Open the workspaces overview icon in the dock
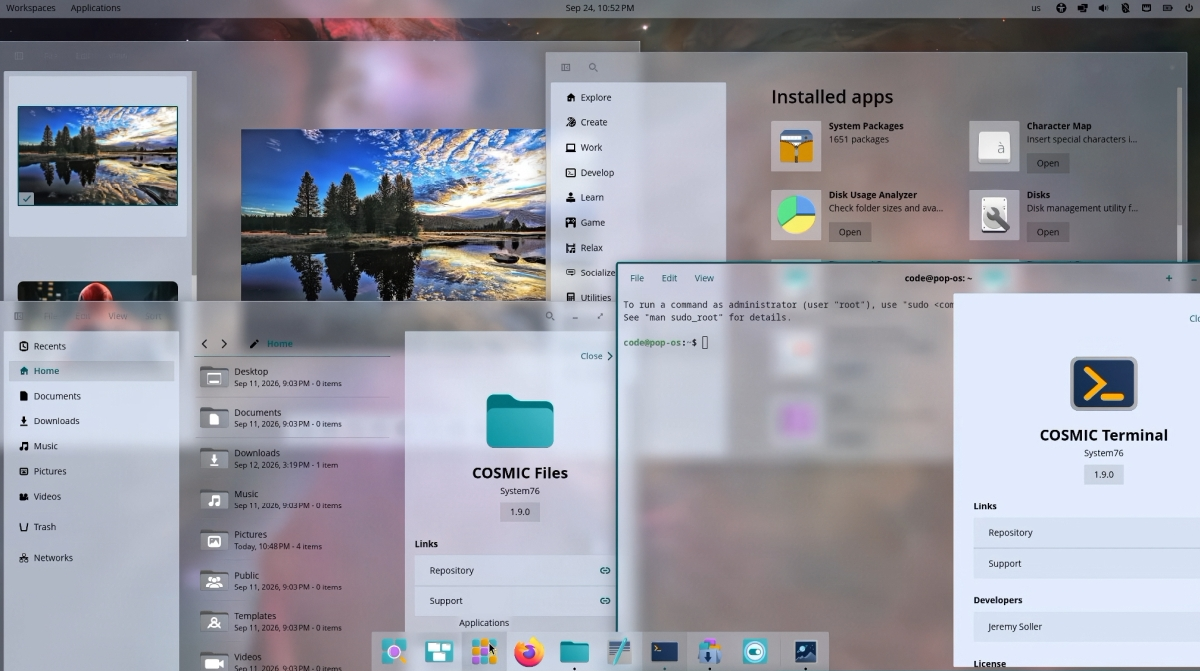This screenshot has height=671, width=1200. (439, 652)
